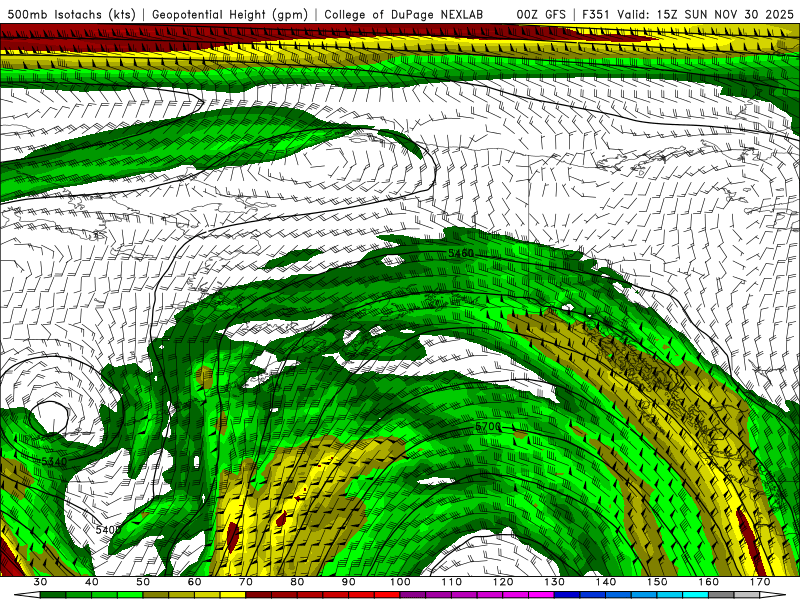
Task: Click the 110 value on the color scale
Action: pos(452,582)
